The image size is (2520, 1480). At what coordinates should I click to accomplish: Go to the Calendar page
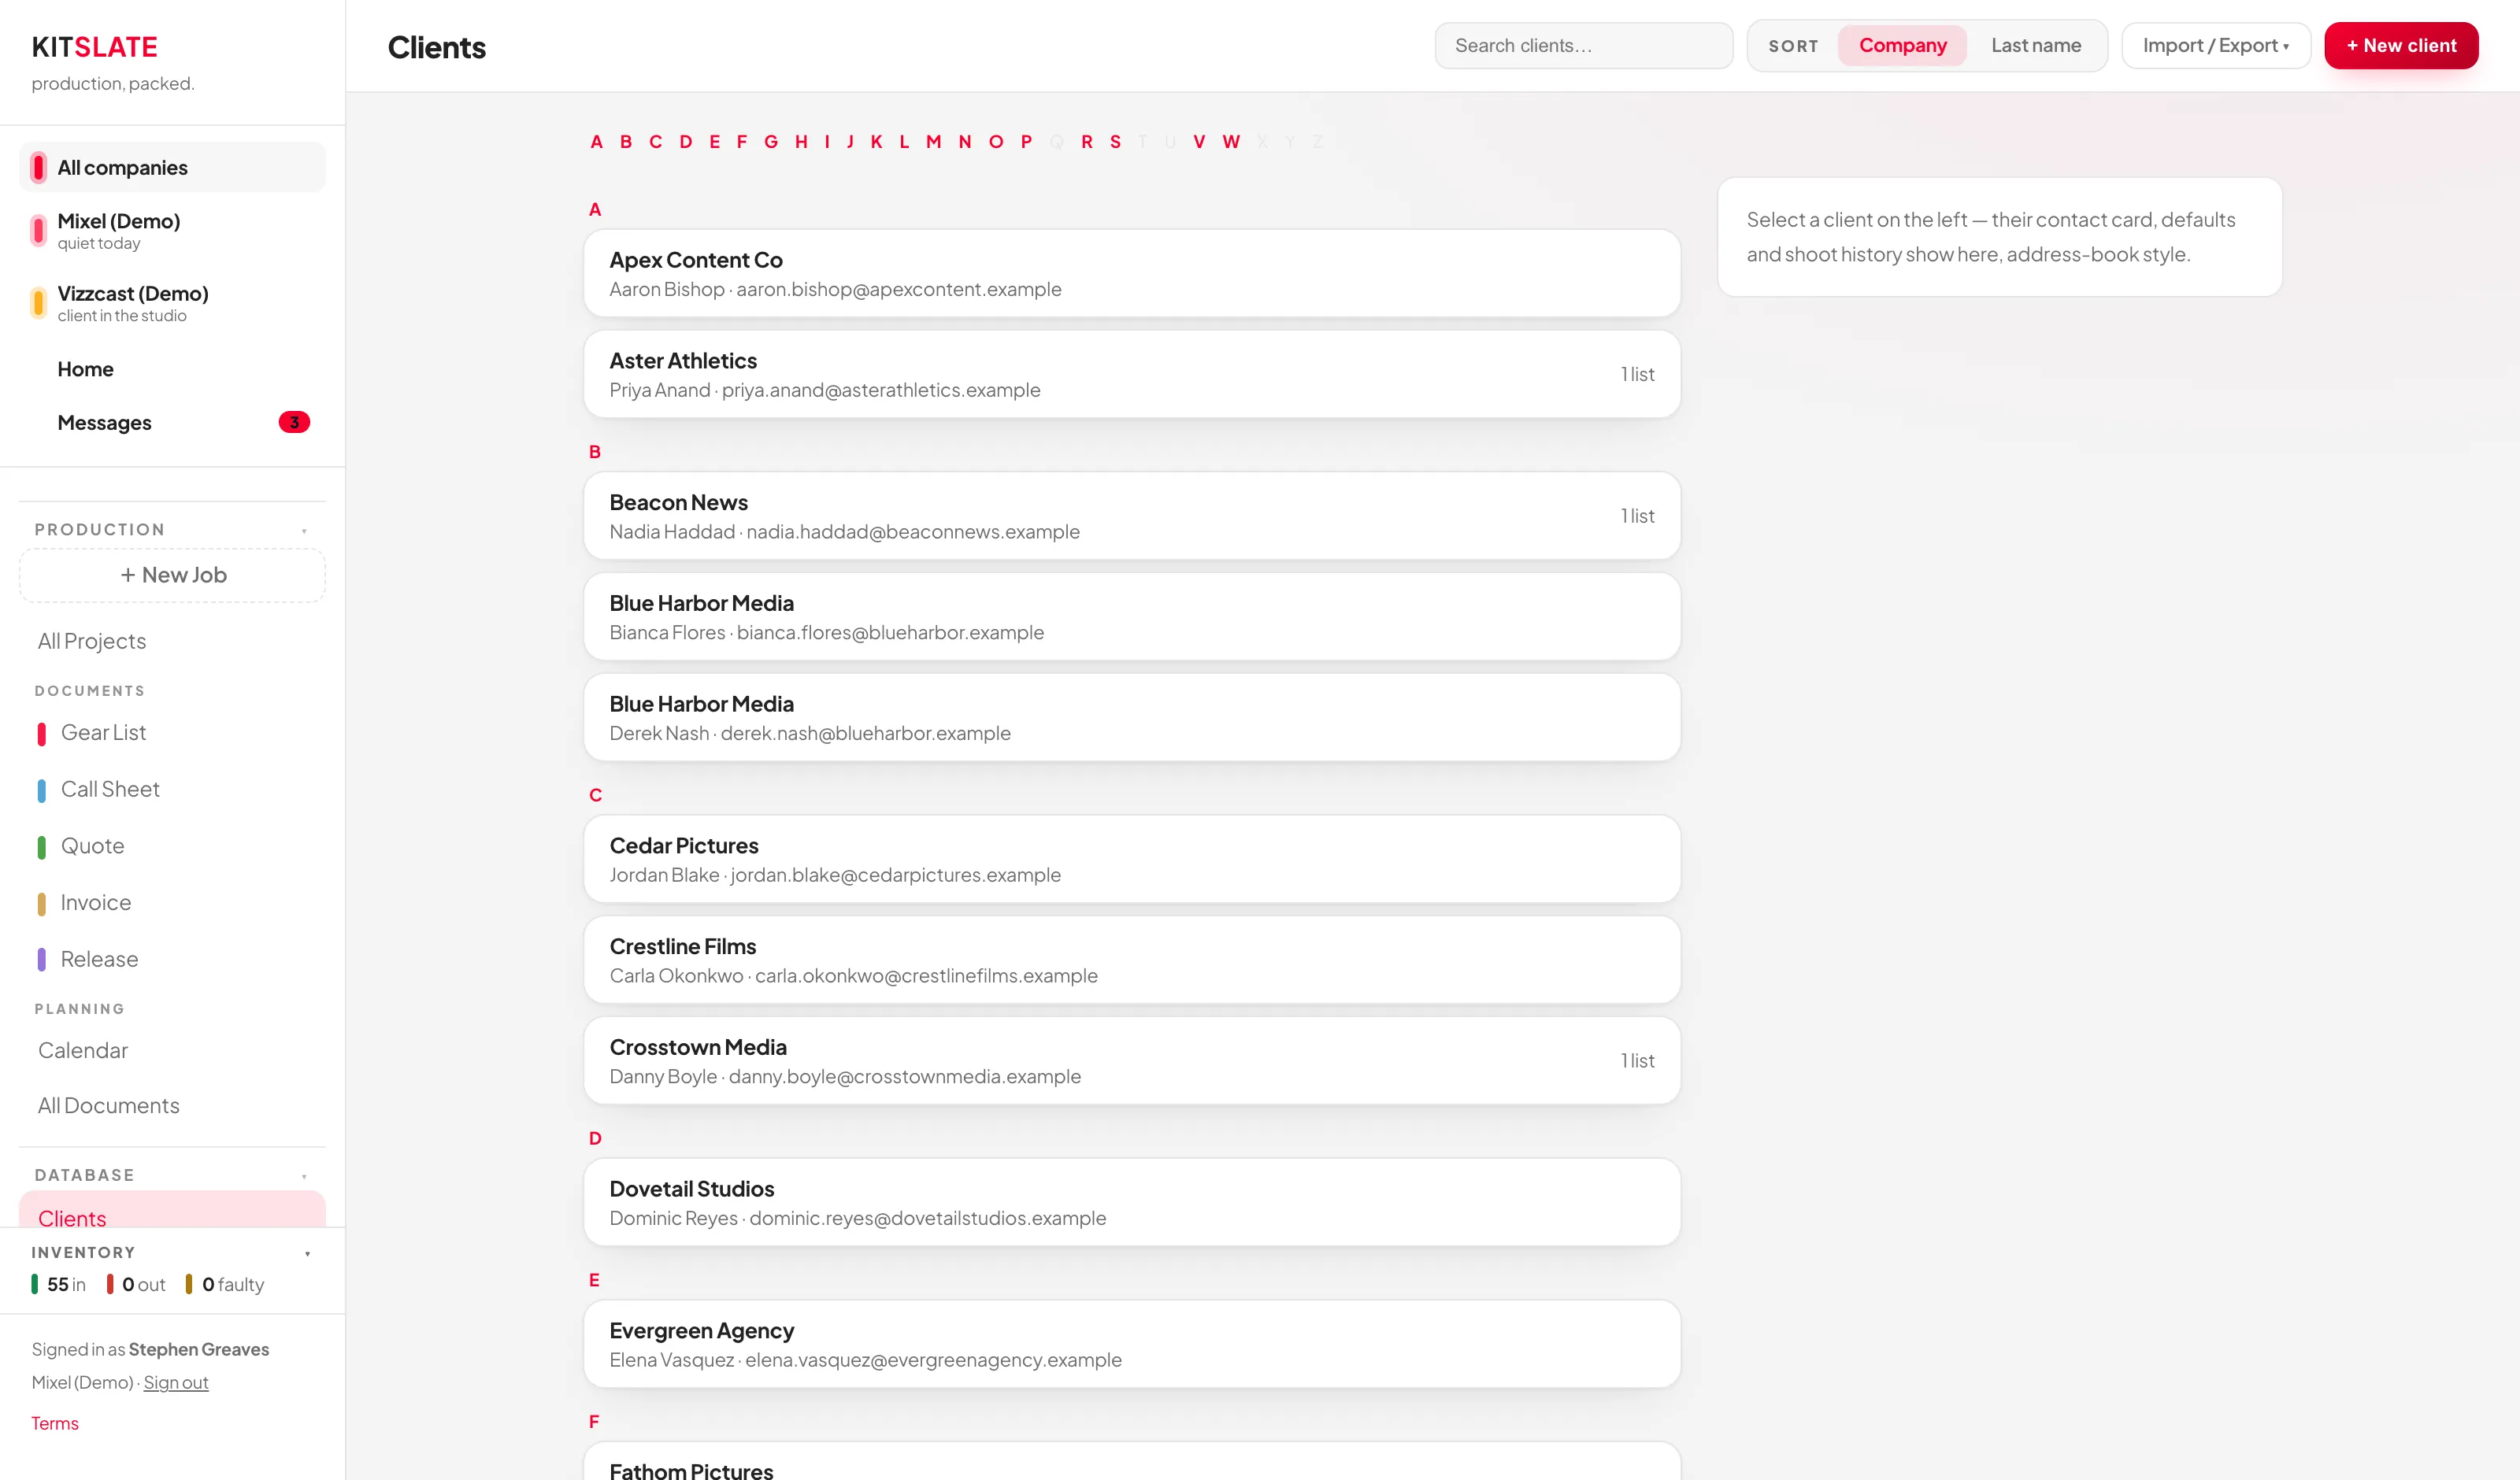83,1050
